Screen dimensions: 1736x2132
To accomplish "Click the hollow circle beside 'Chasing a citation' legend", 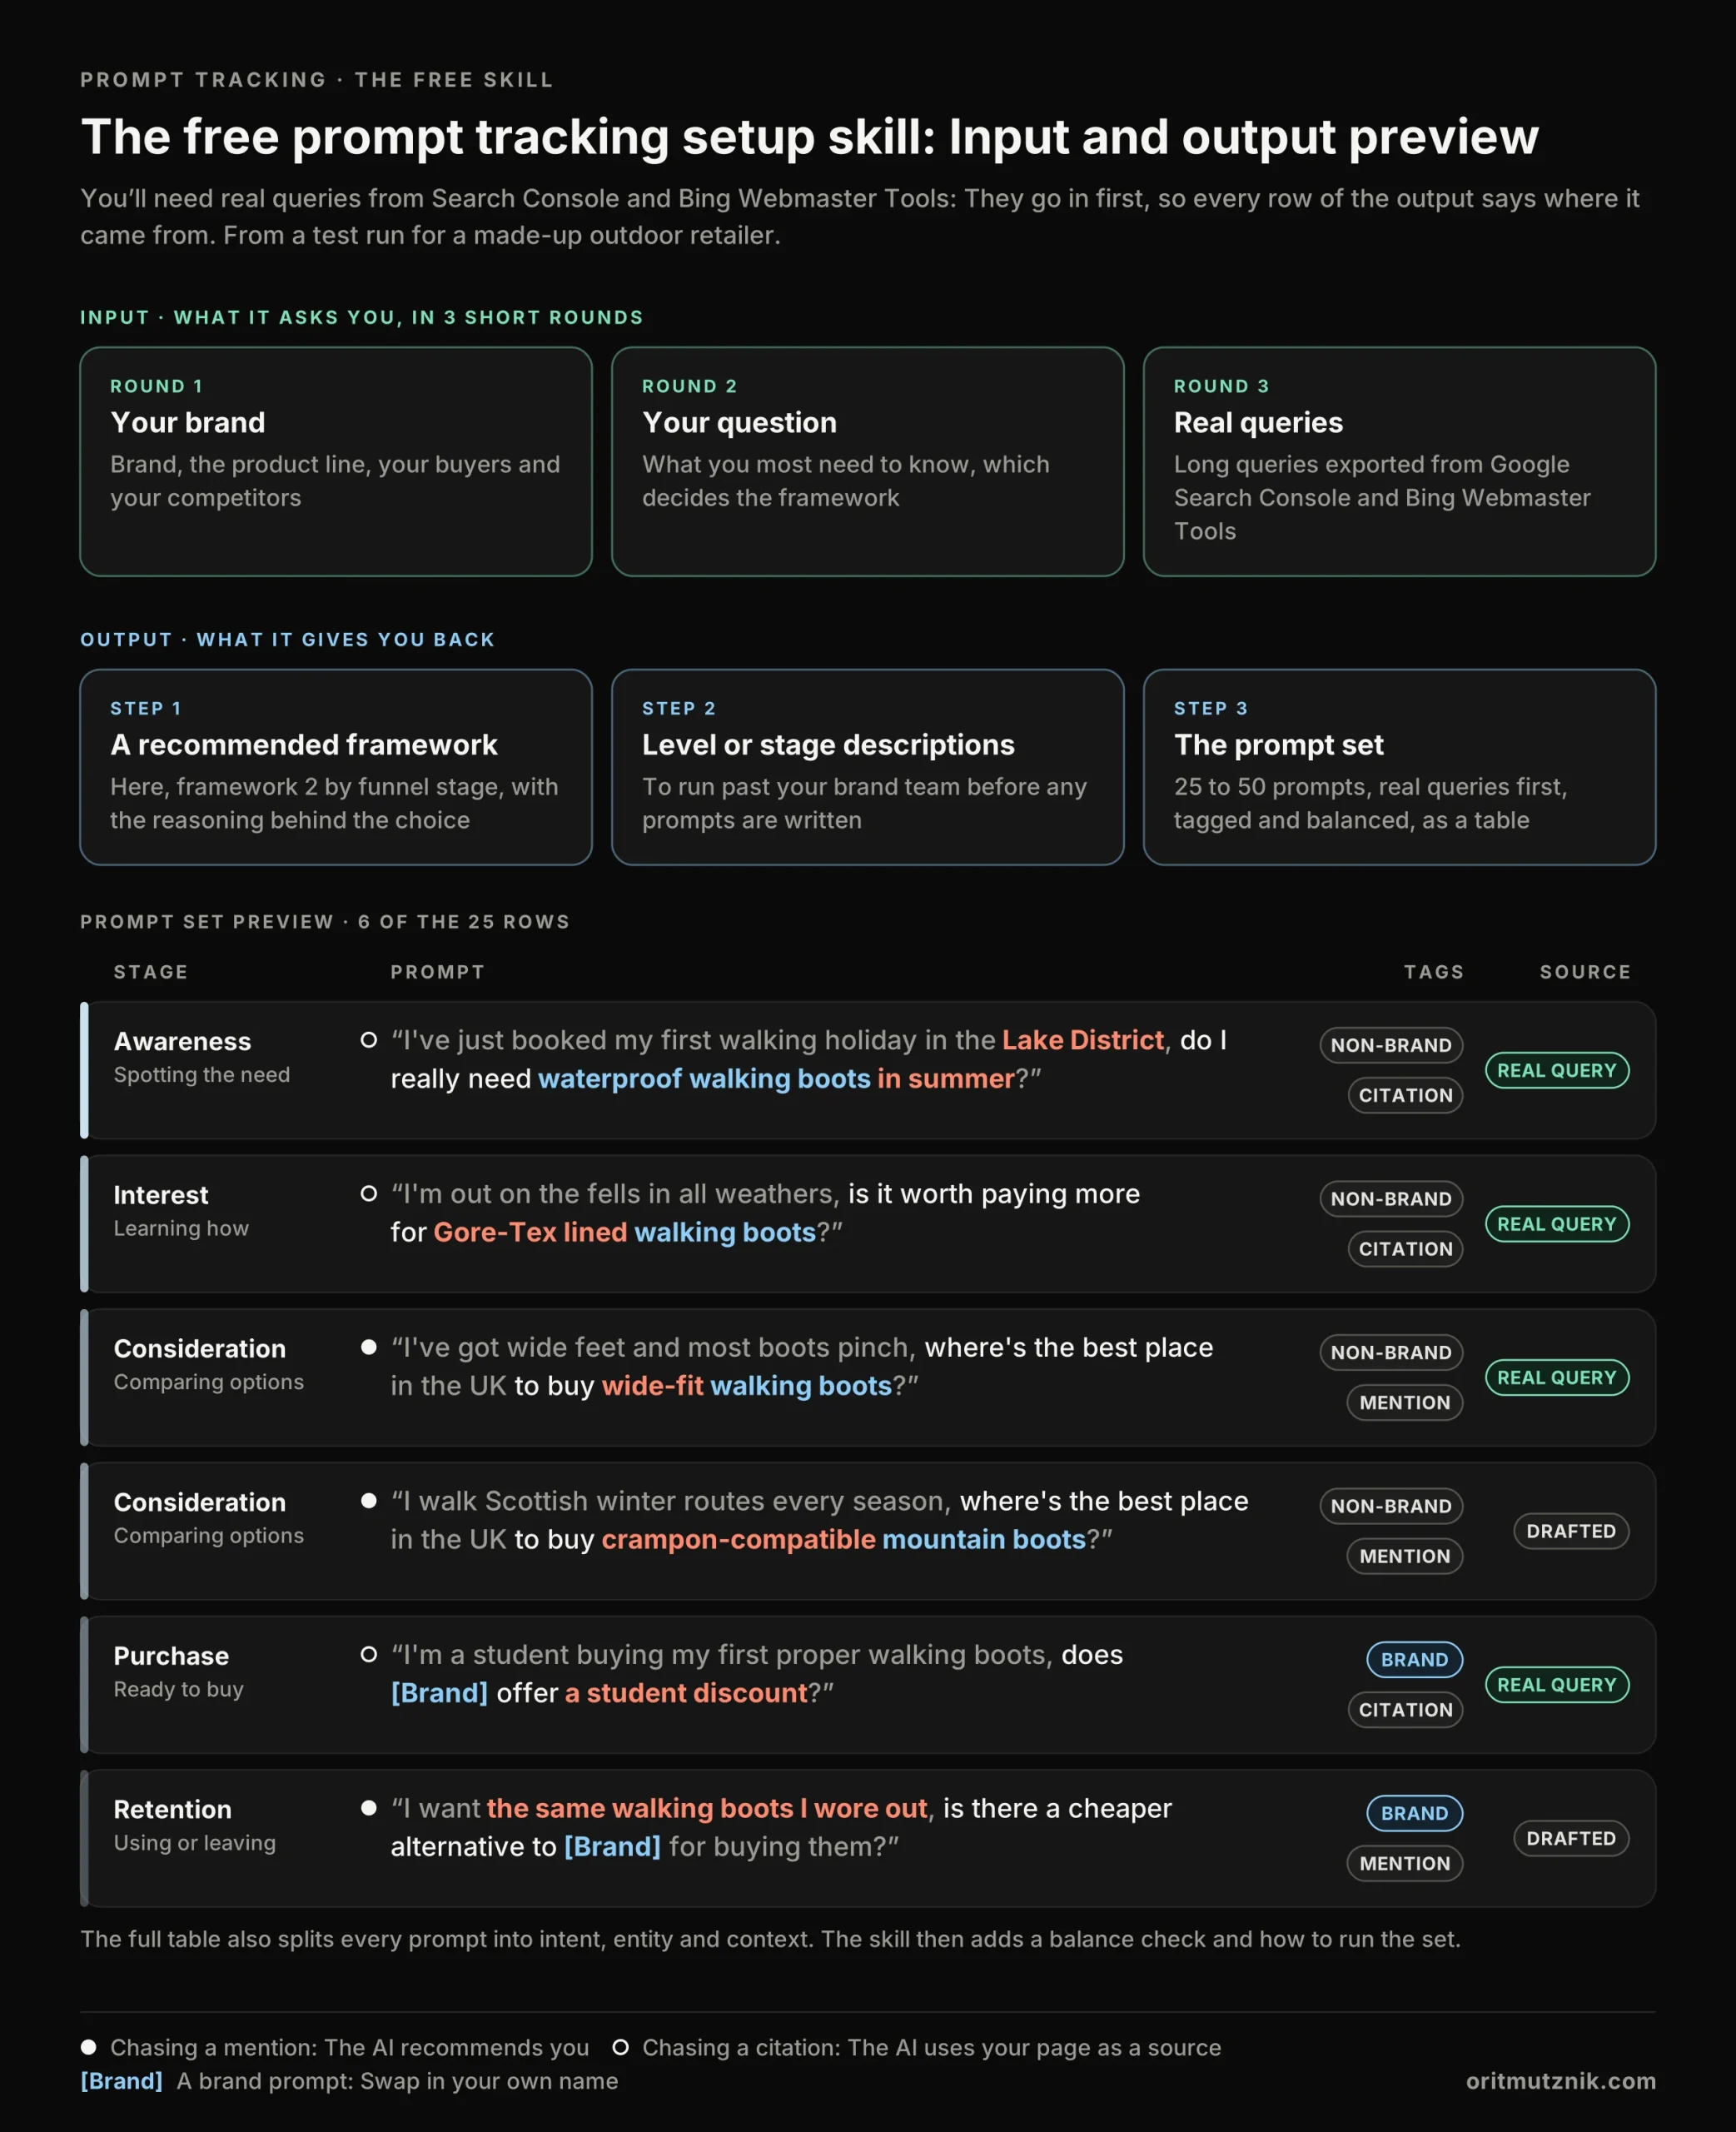I will coord(621,2047).
